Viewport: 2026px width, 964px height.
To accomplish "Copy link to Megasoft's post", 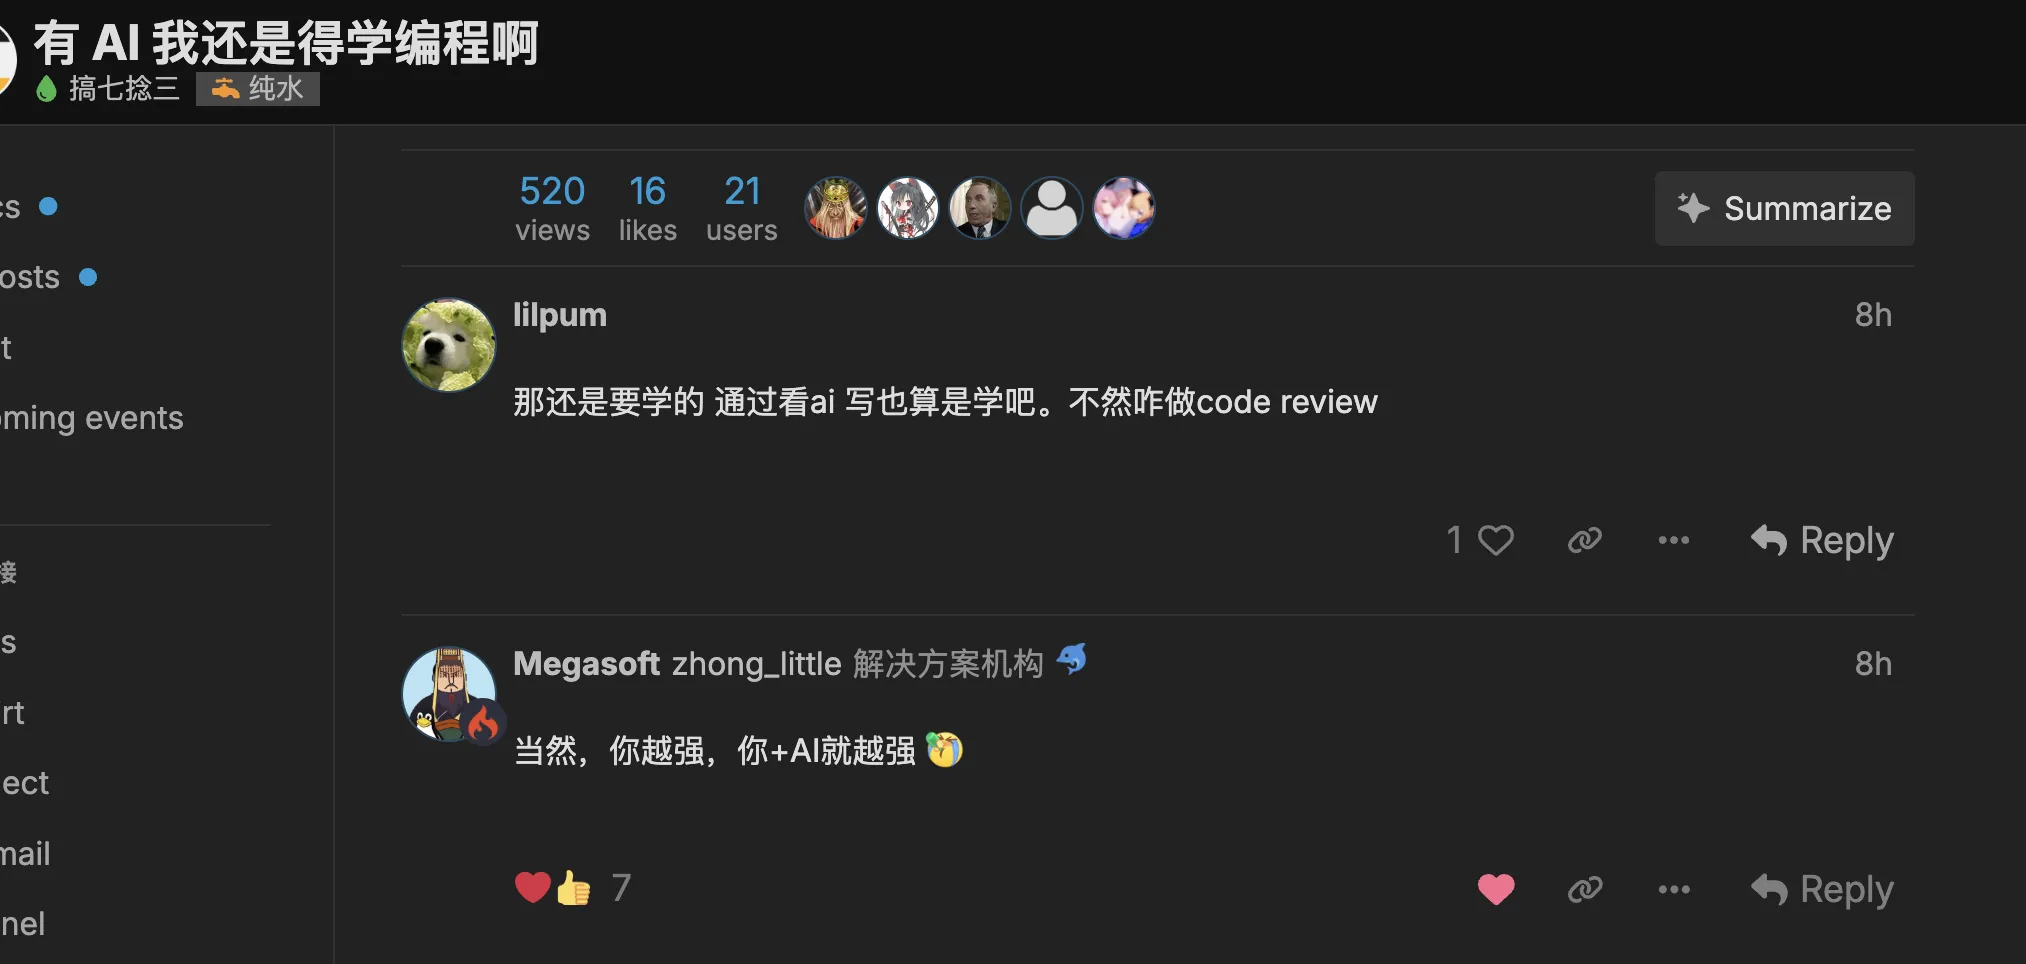I will pos(1584,889).
